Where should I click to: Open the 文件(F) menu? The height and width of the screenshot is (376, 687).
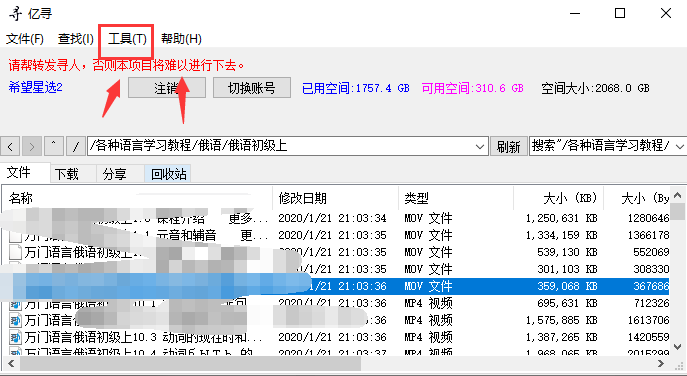click(x=25, y=39)
